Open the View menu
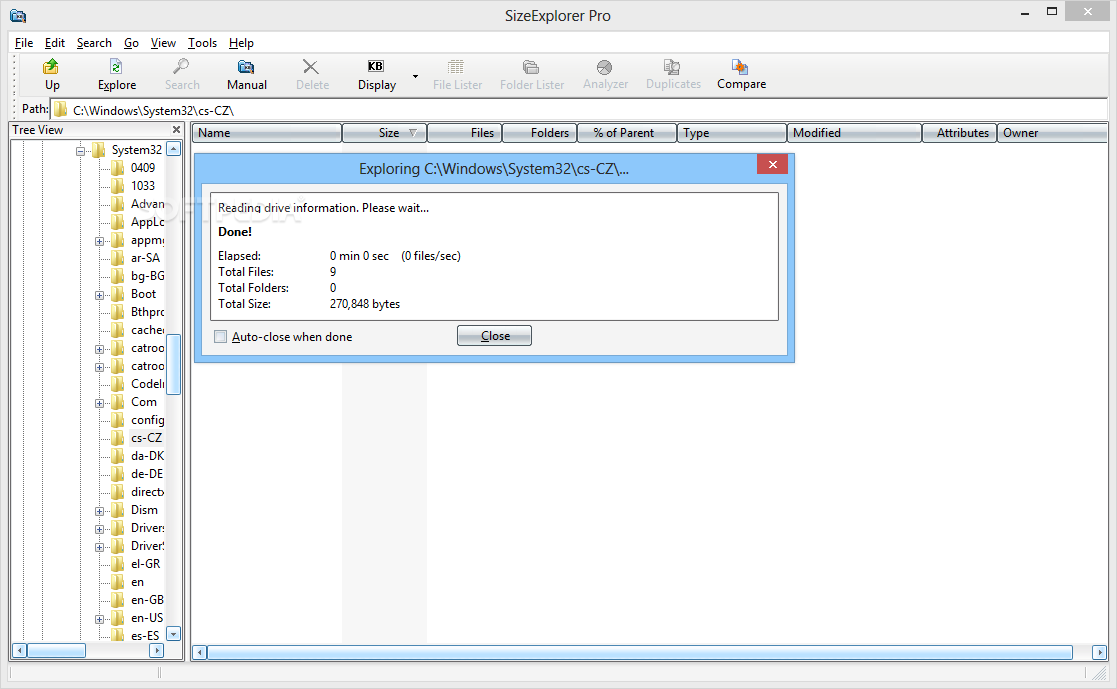The height and width of the screenshot is (689, 1117). point(163,43)
